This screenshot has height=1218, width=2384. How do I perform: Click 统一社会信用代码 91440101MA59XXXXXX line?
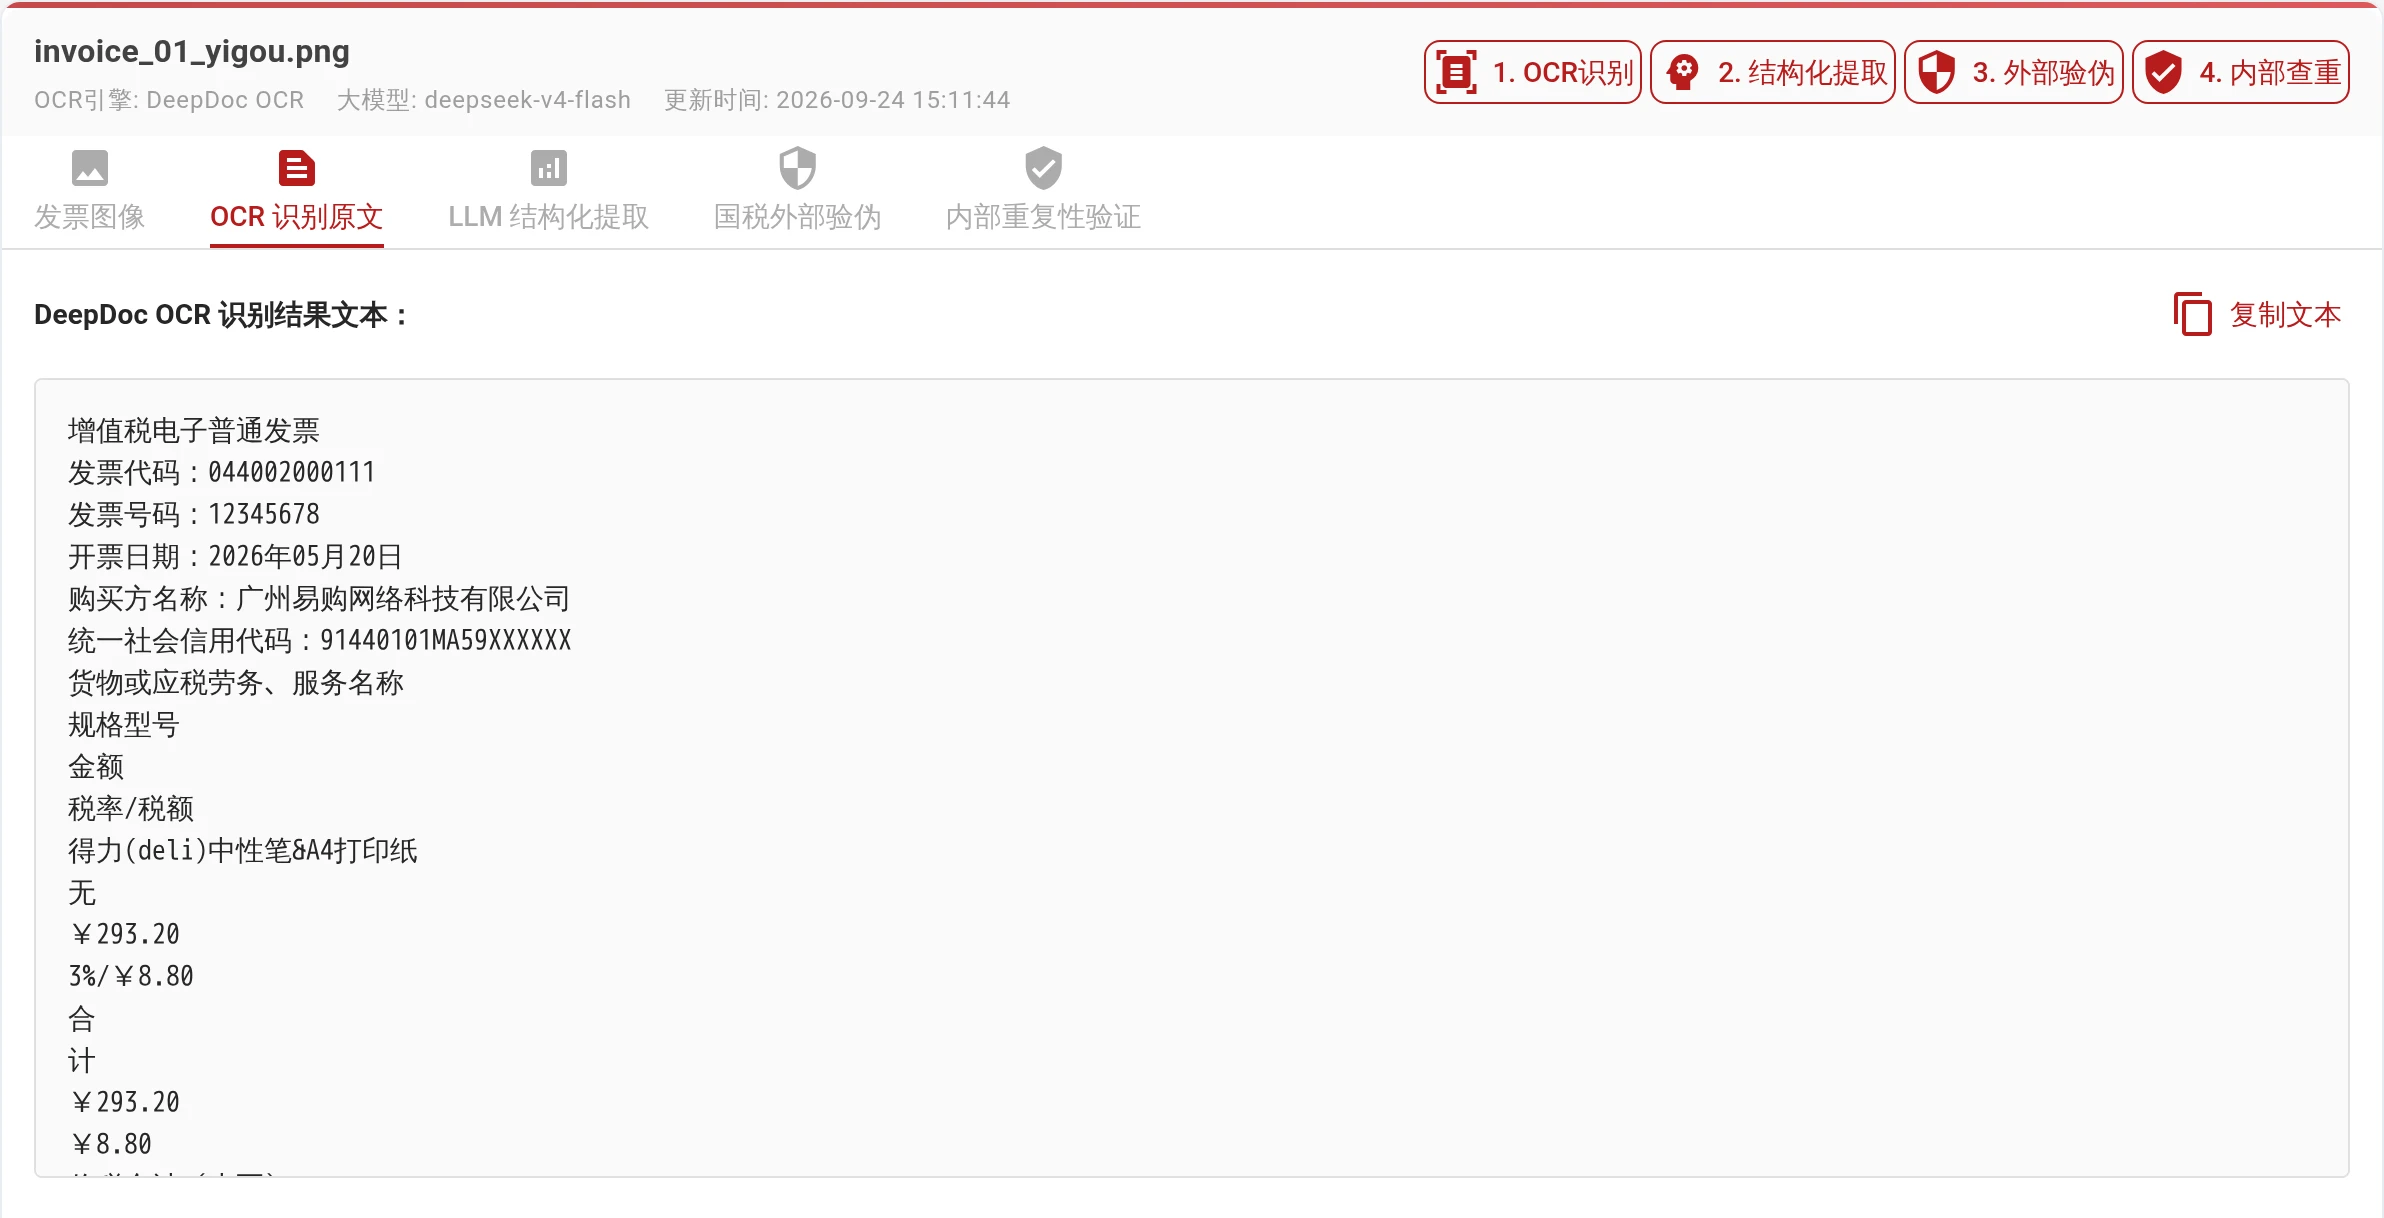point(320,641)
